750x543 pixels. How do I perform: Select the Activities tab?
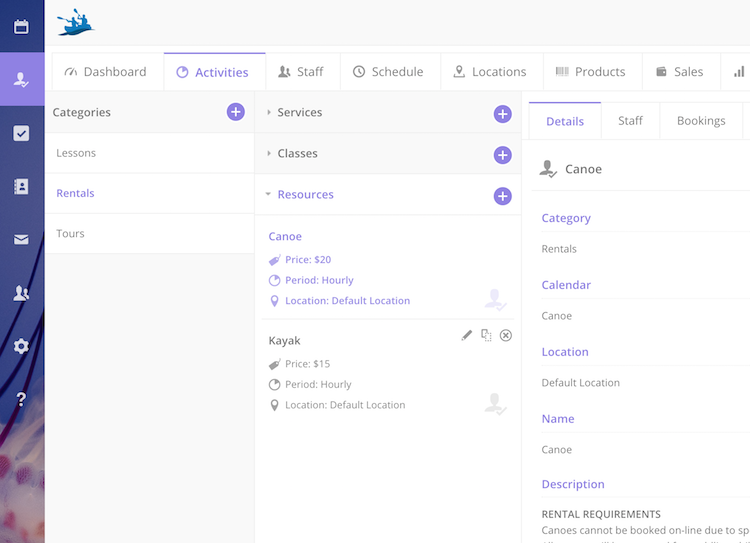pos(214,72)
